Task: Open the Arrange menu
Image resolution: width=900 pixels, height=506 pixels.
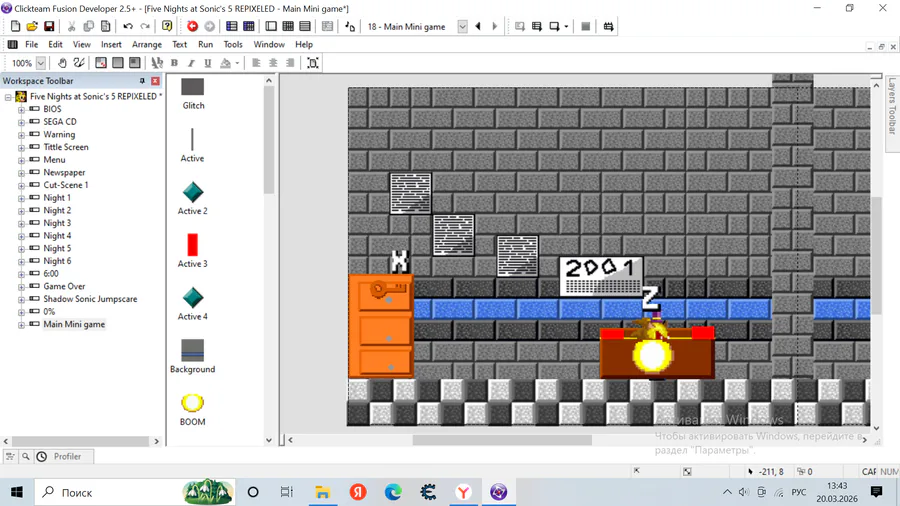Action: pos(147,44)
